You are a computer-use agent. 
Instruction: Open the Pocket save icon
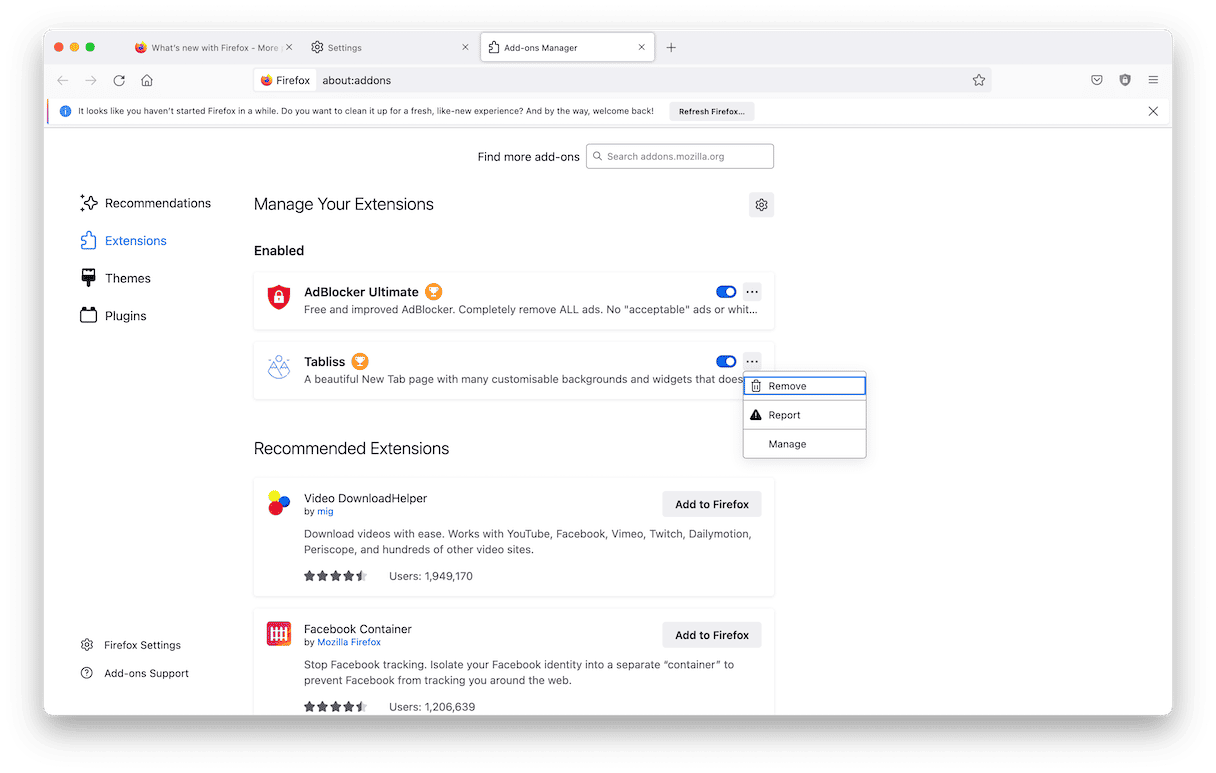point(1097,80)
